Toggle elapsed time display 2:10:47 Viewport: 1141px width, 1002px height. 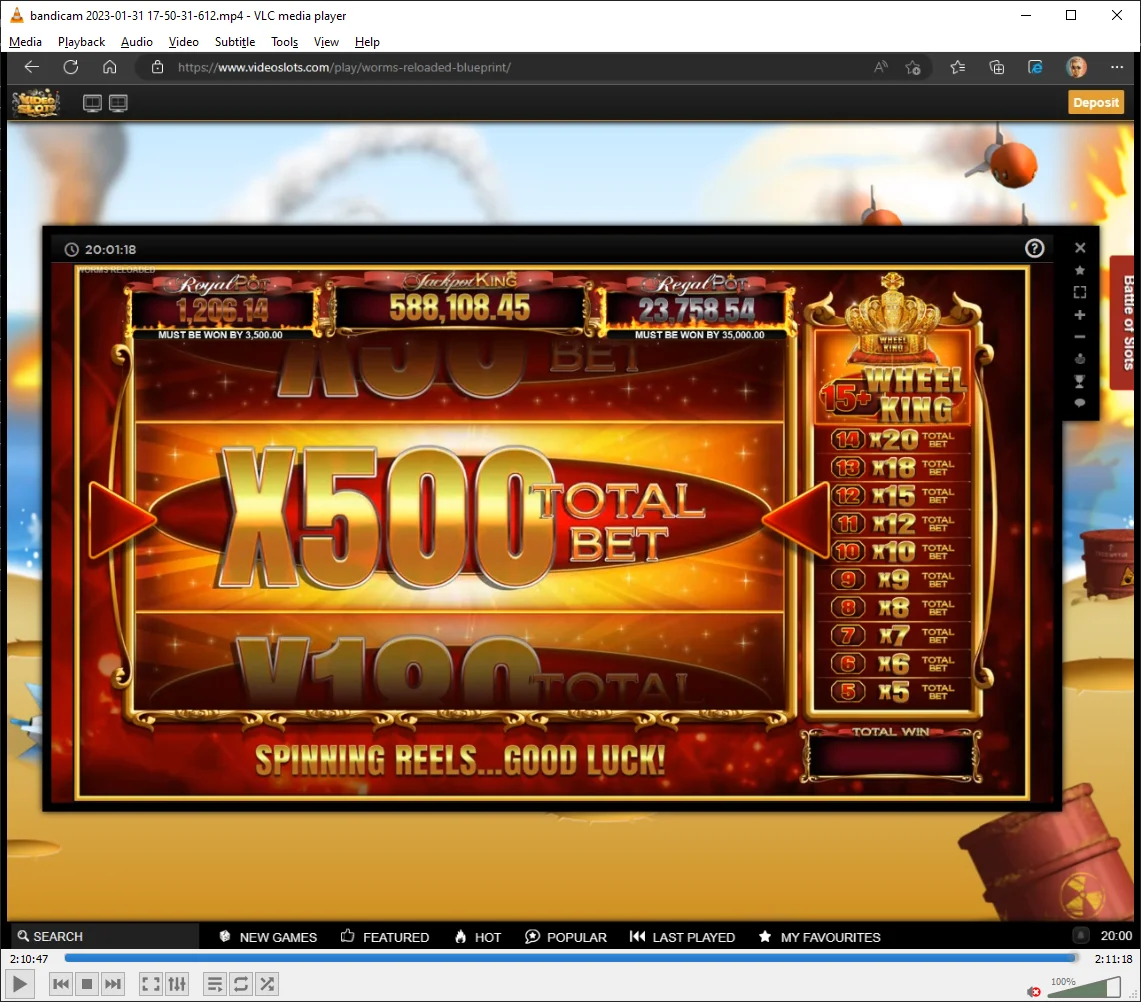29,959
